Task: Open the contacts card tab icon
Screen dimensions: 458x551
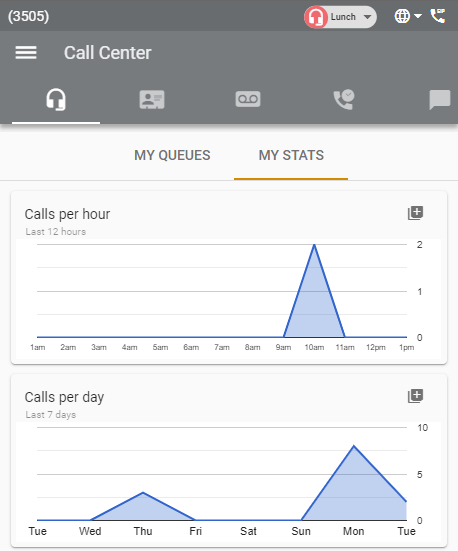Action: pyautogui.click(x=152, y=99)
